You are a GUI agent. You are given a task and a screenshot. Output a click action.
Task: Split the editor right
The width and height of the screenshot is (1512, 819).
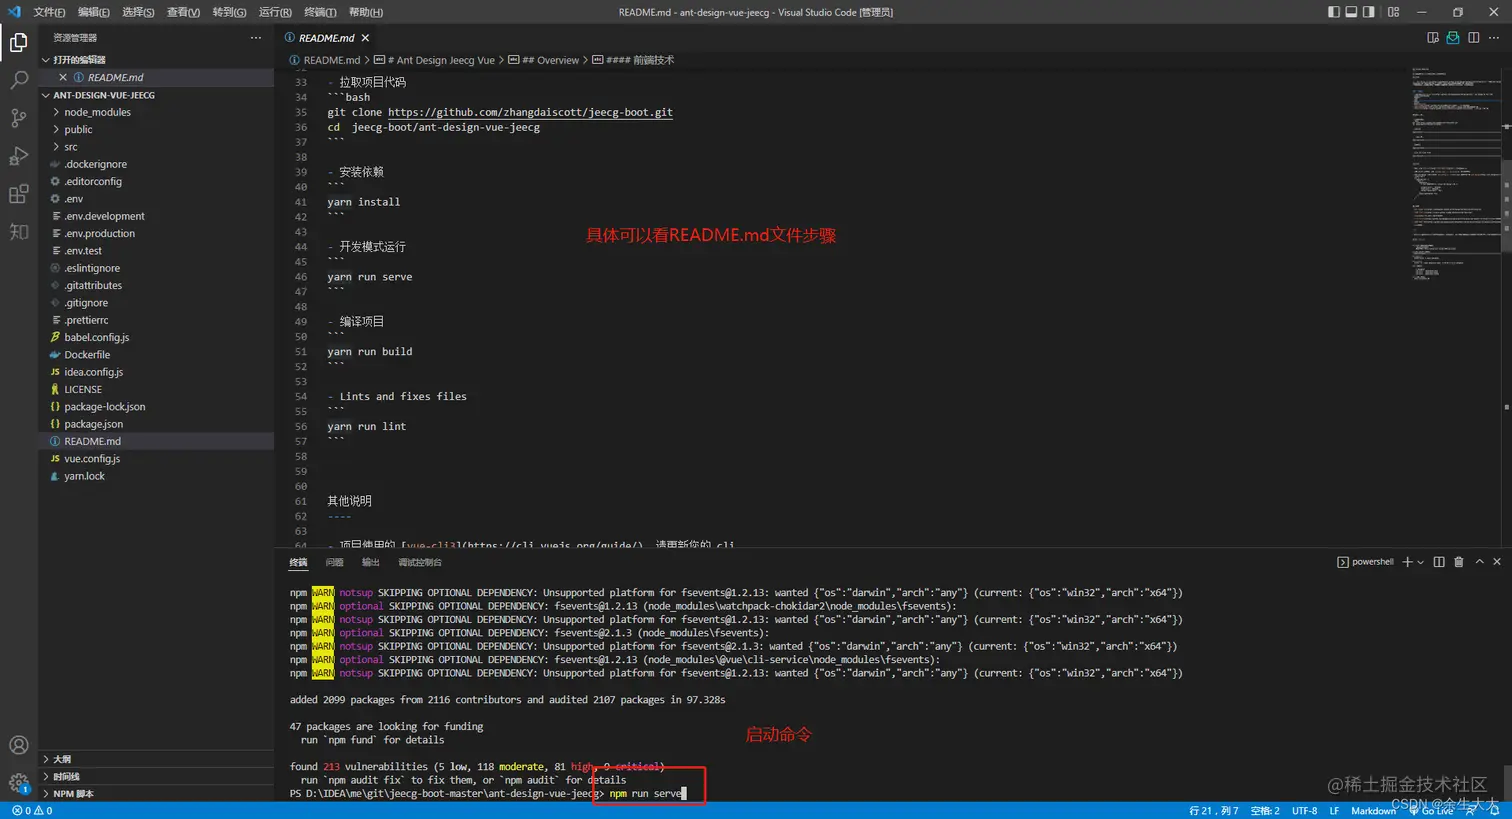point(1474,38)
